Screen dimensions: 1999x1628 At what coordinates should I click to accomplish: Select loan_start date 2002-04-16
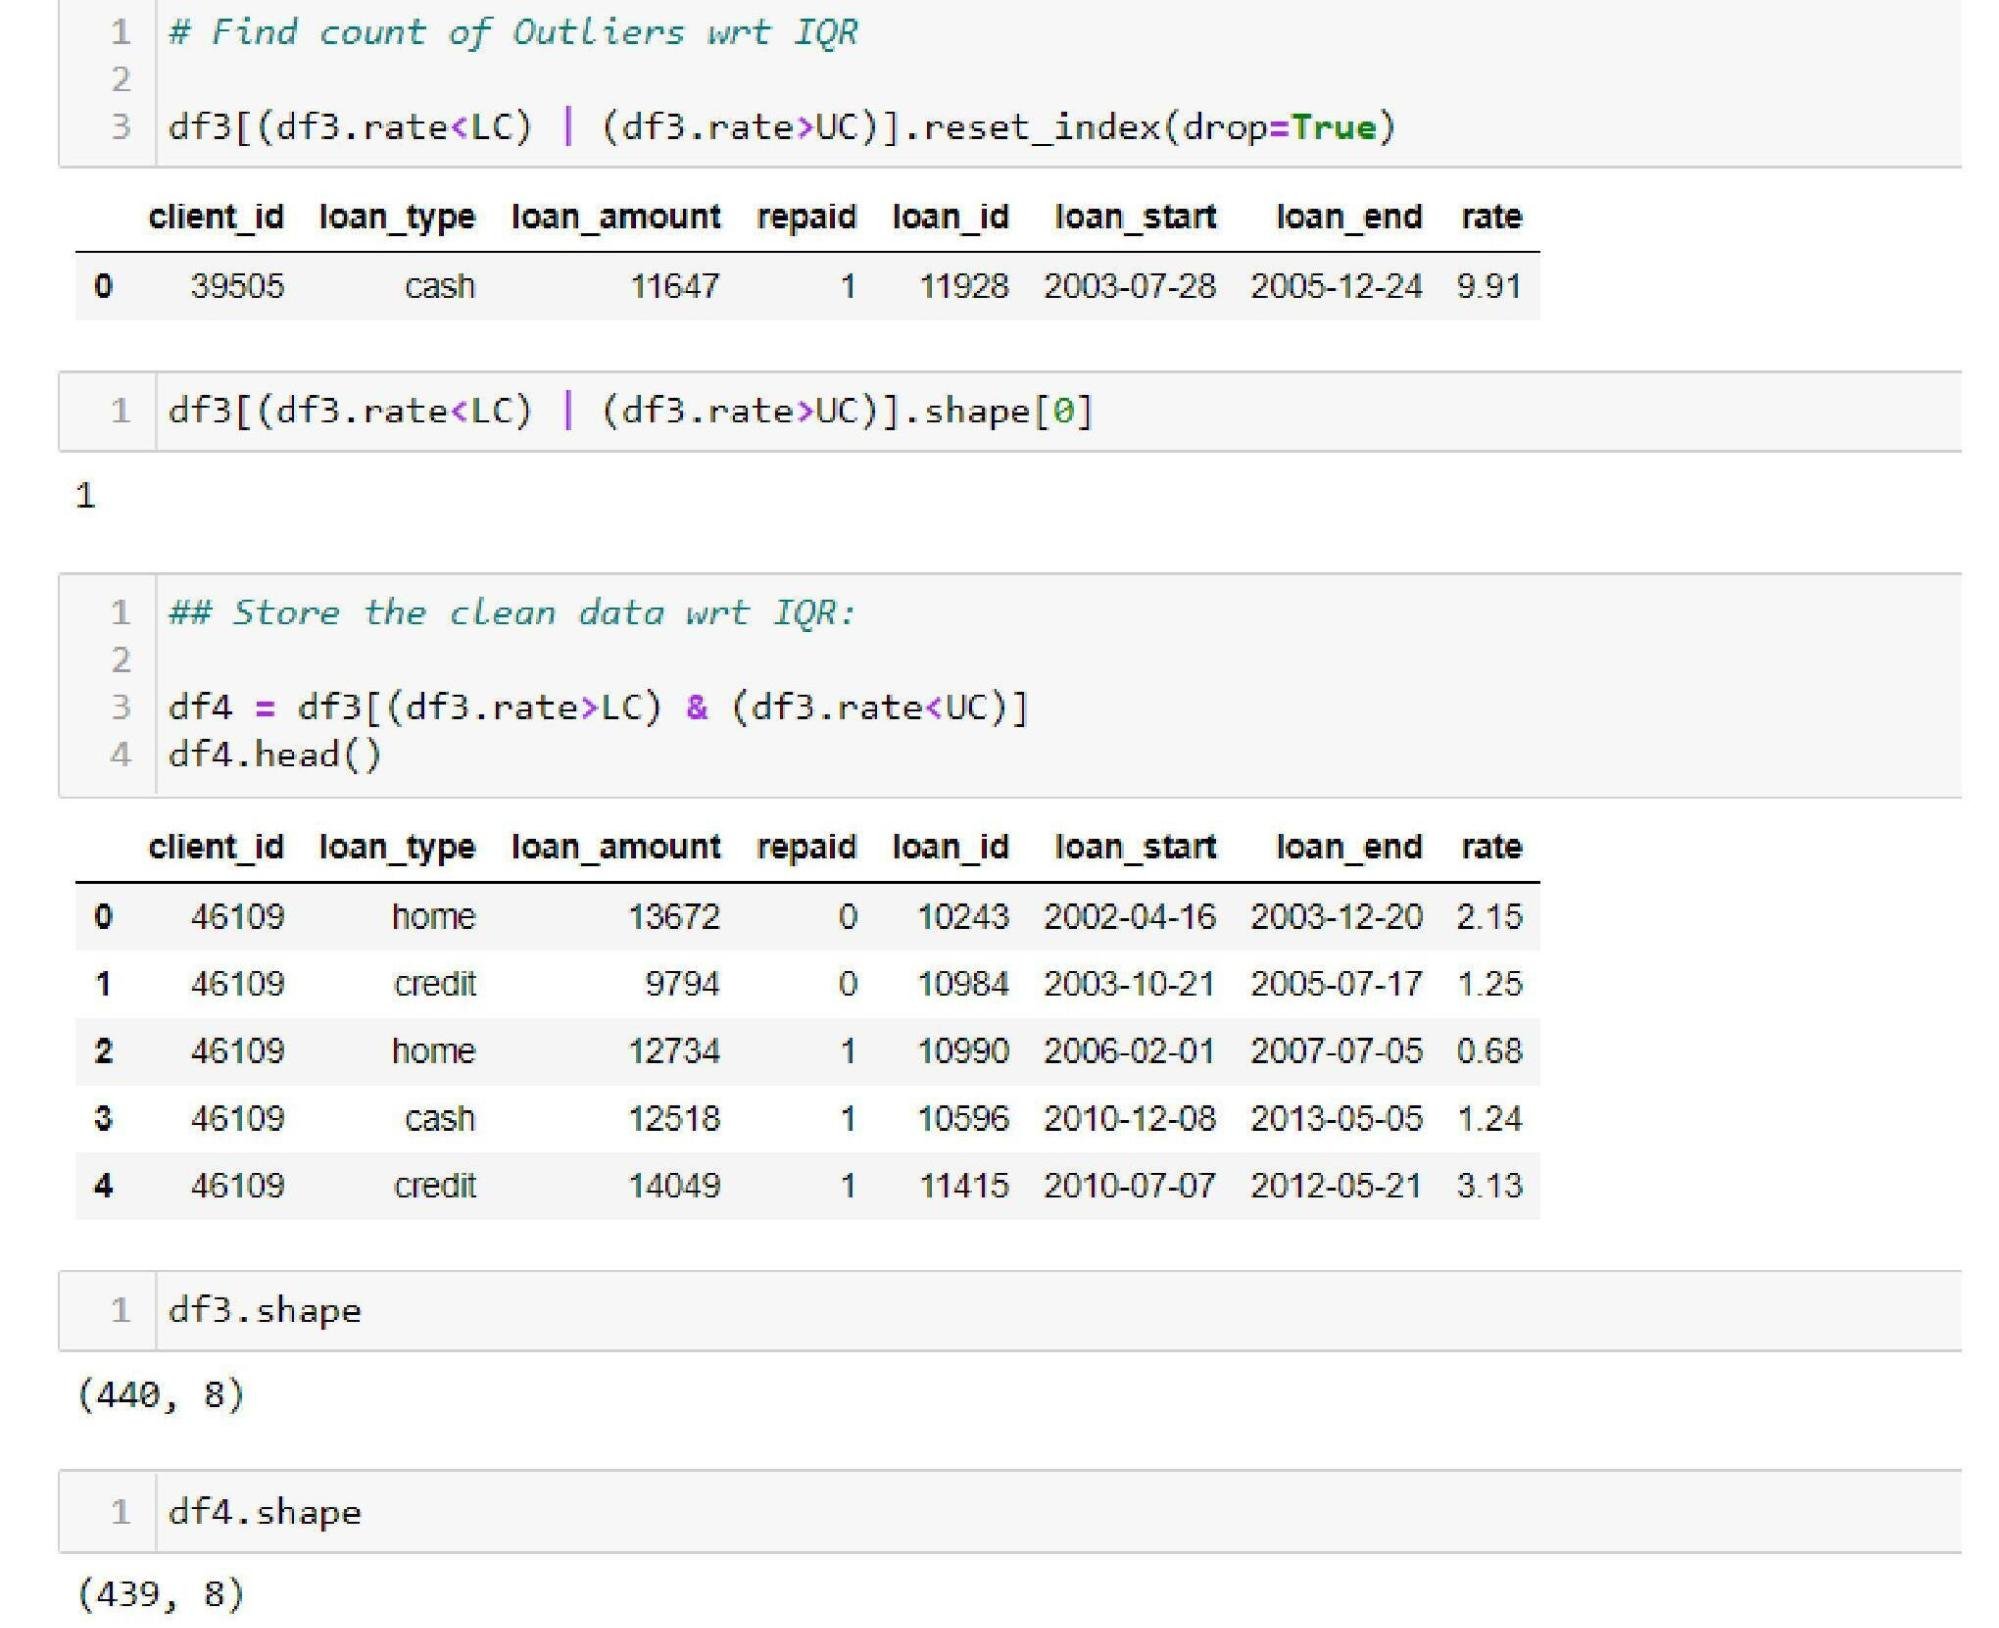click(x=1130, y=916)
